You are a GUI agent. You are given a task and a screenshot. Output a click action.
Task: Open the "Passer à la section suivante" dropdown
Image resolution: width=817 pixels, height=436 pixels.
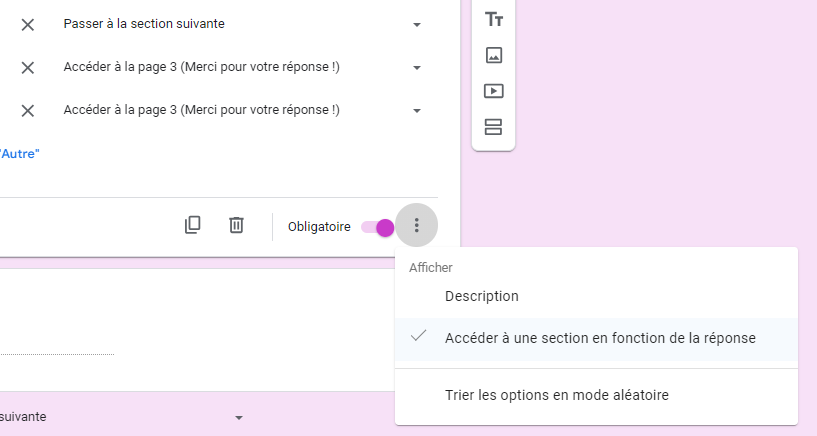(240, 24)
